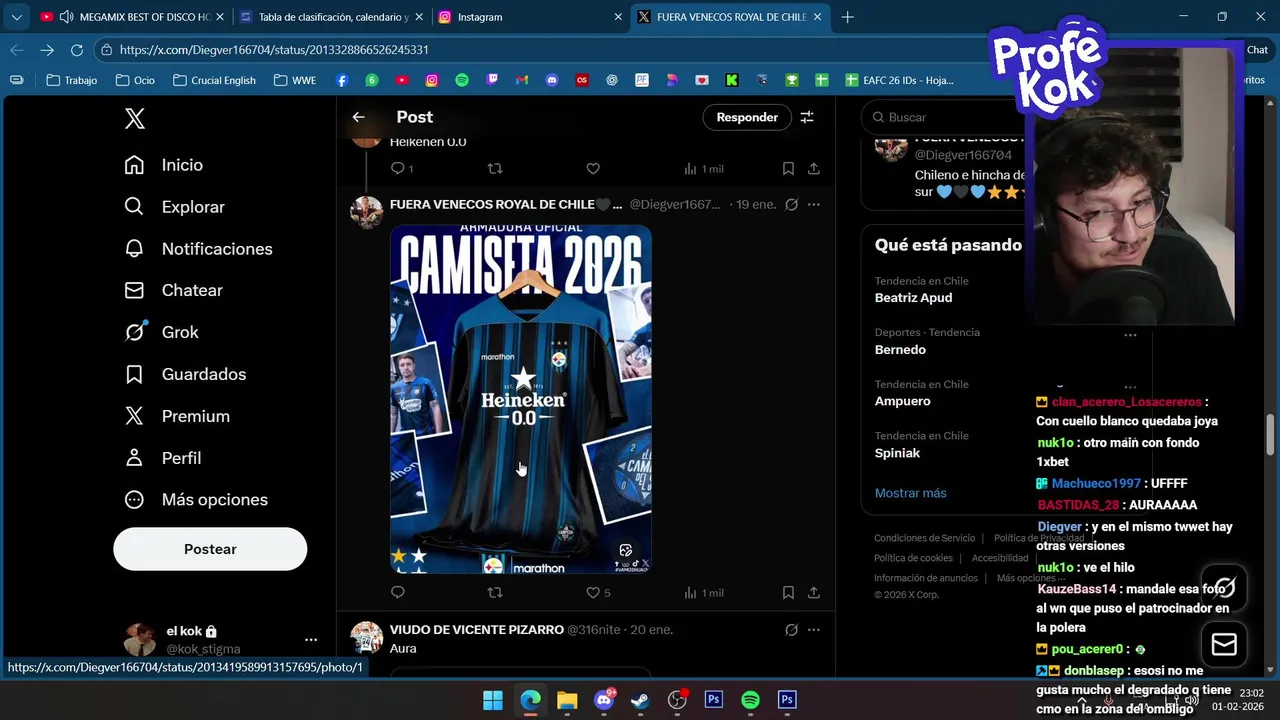Mute the MEGAMIX tab speaker icon
Screen dimensions: 1280x720
click(x=66, y=17)
